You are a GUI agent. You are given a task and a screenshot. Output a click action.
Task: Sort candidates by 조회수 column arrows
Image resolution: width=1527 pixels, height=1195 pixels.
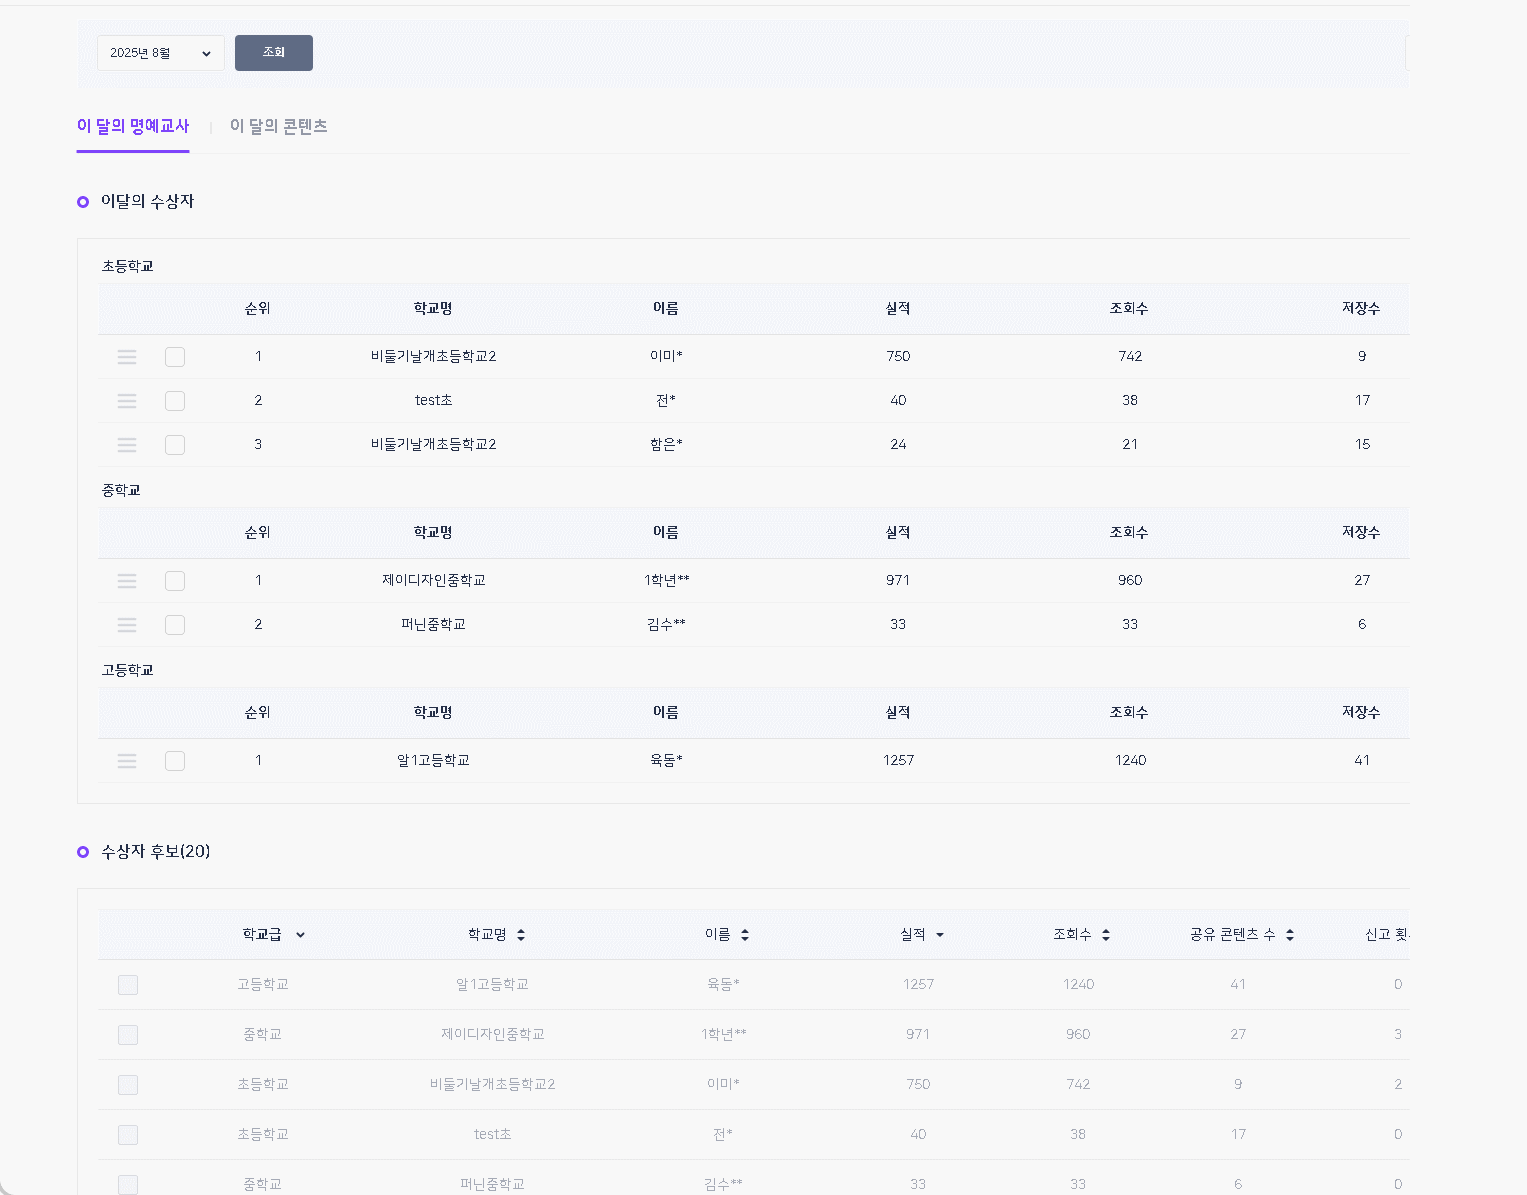pos(1105,935)
